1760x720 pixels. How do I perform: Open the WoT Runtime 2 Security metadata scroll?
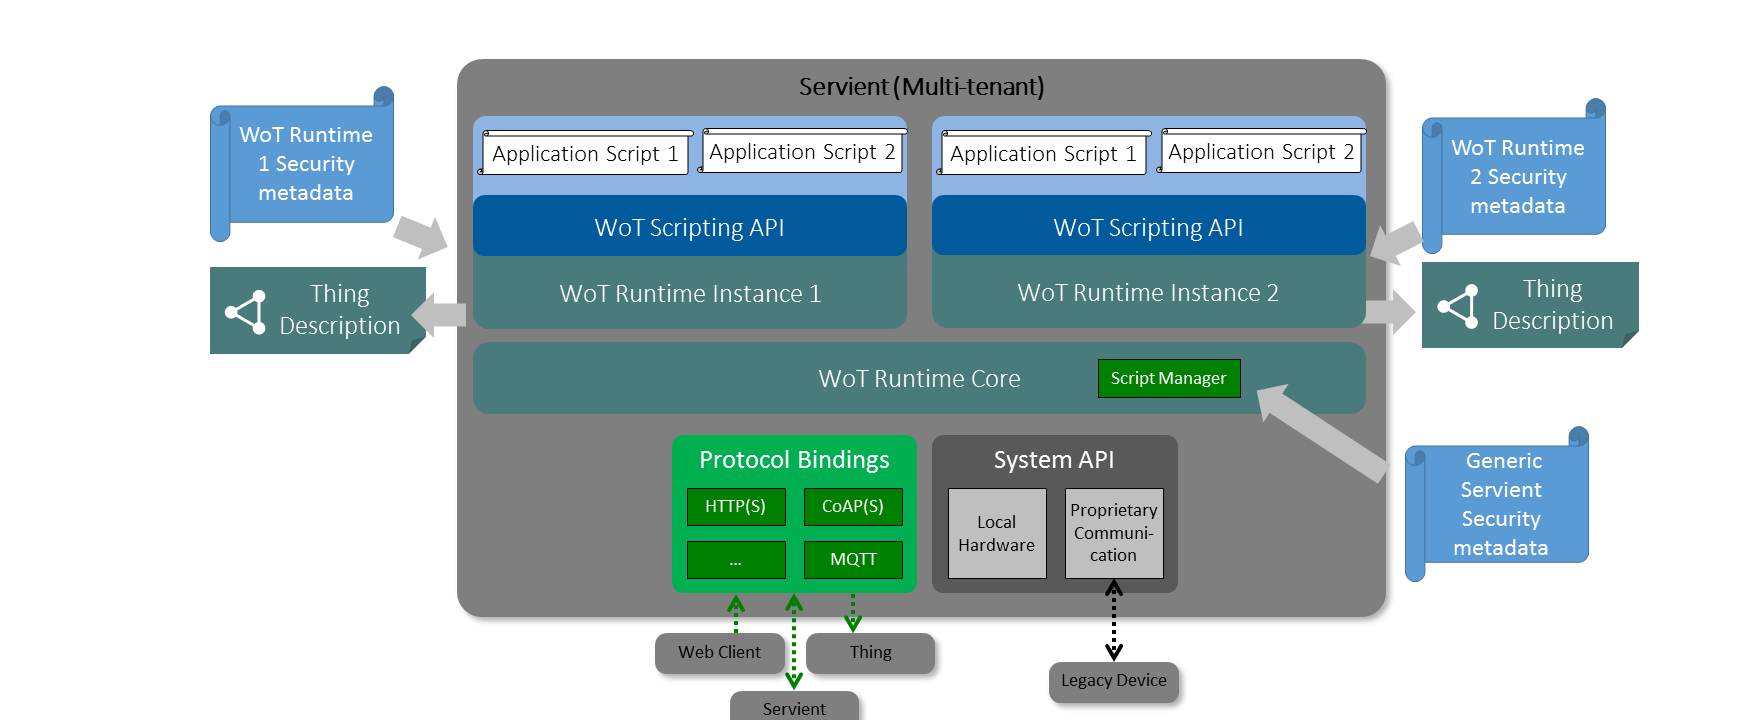(1516, 177)
